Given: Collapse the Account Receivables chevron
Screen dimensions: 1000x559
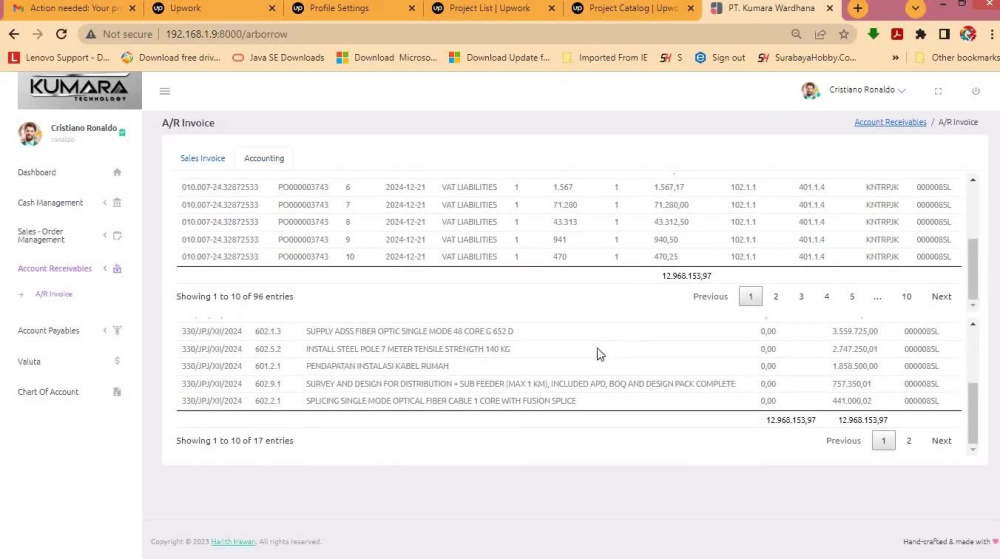Looking at the screenshot, I should [x=105, y=268].
